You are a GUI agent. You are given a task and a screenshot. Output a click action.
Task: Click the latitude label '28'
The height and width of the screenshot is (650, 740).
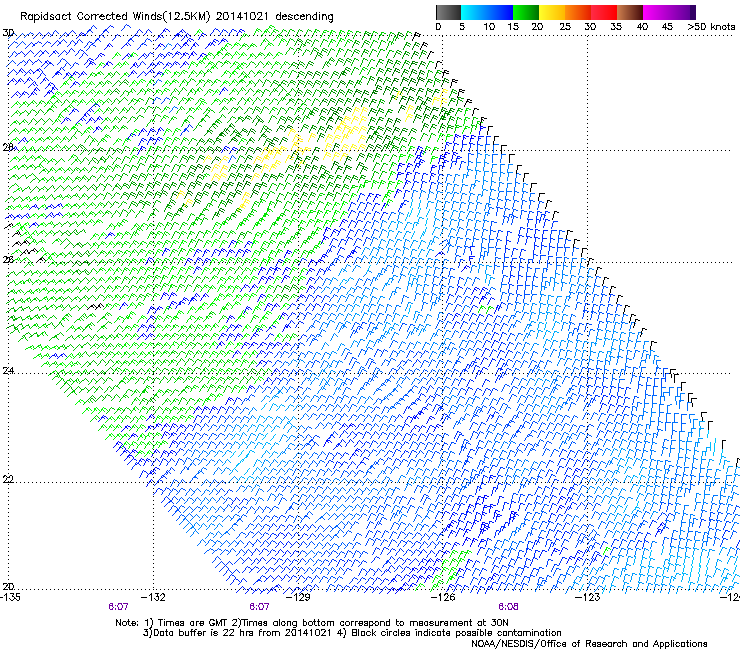(x=8, y=147)
